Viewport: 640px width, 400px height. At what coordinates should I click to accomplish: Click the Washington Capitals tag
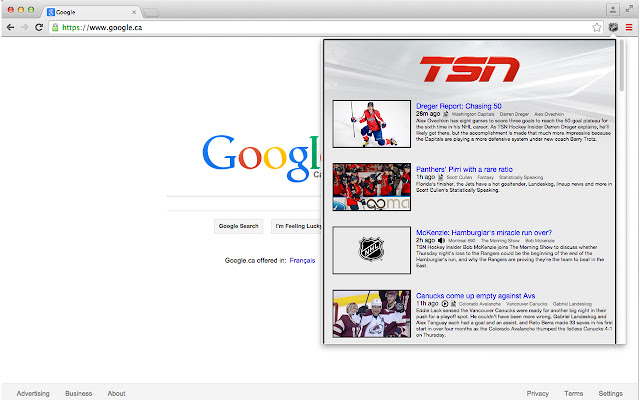tap(473, 114)
